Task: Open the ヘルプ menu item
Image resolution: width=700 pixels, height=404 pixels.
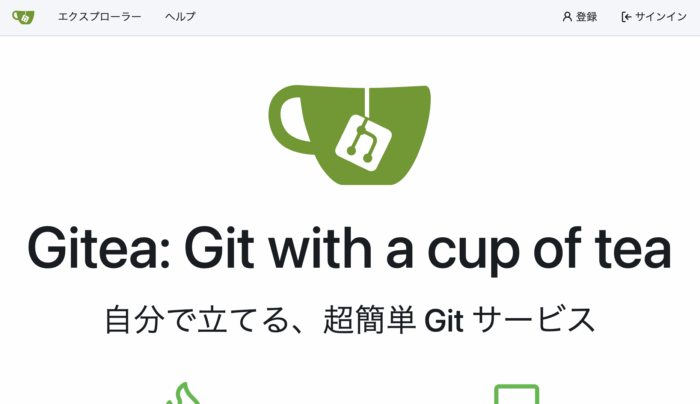Action: click(x=180, y=17)
